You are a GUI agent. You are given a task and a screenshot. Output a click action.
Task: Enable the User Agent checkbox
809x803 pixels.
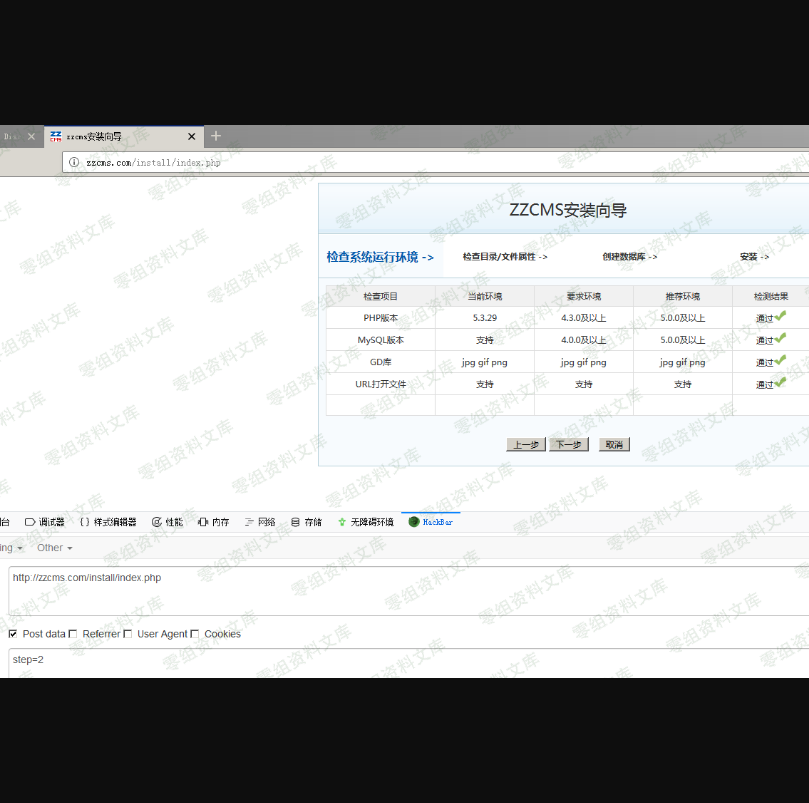(128, 634)
